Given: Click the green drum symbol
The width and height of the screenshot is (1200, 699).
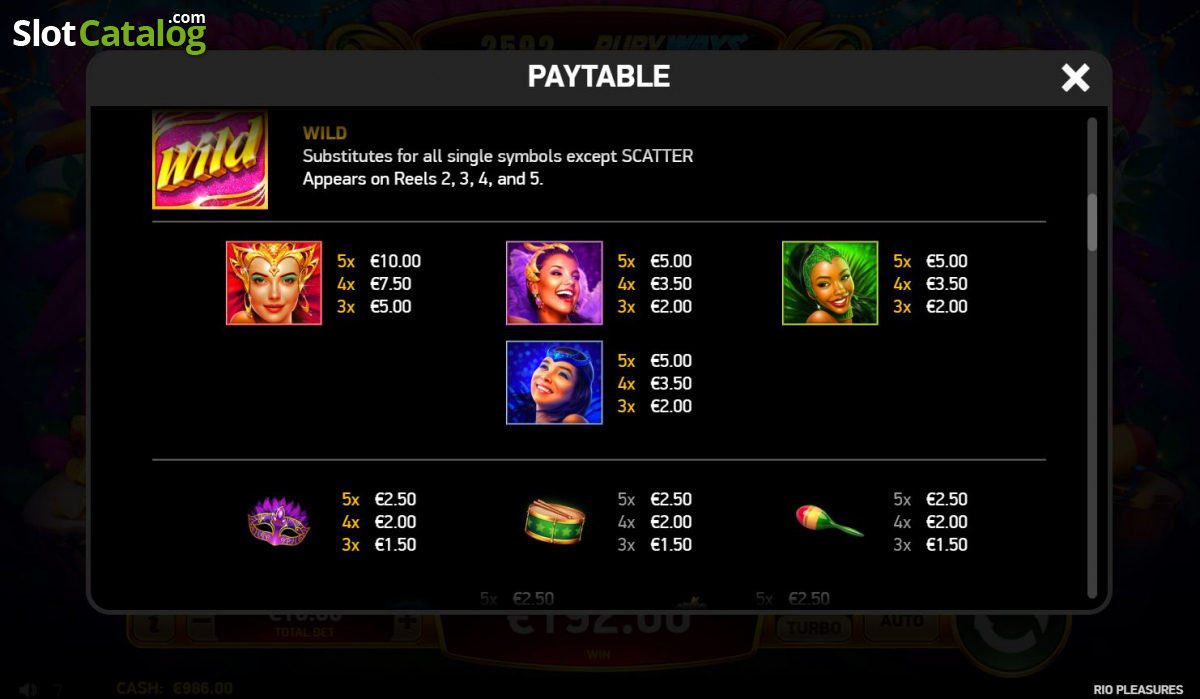Looking at the screenshot, I should coord(555,522).
